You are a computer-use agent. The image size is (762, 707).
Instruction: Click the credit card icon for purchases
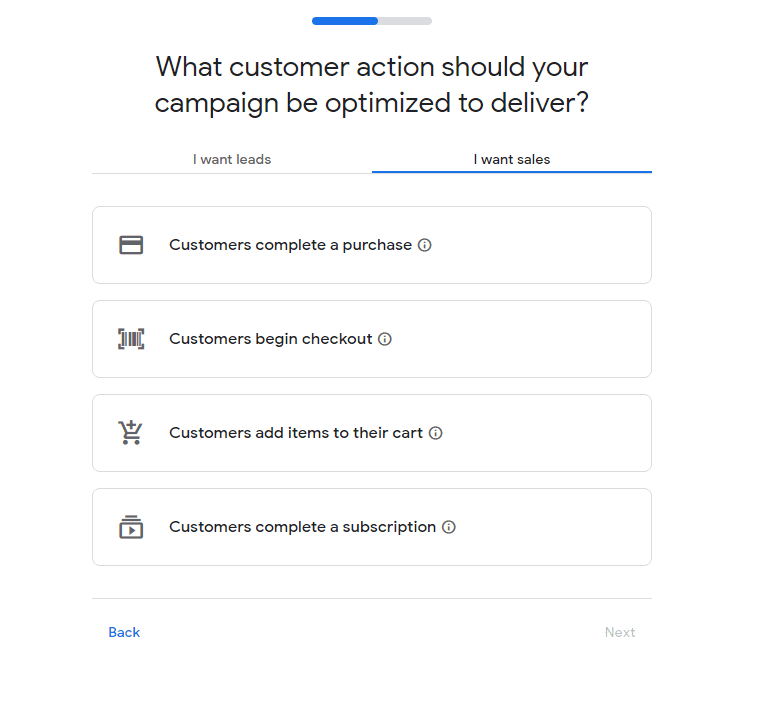tap(131, 245)
